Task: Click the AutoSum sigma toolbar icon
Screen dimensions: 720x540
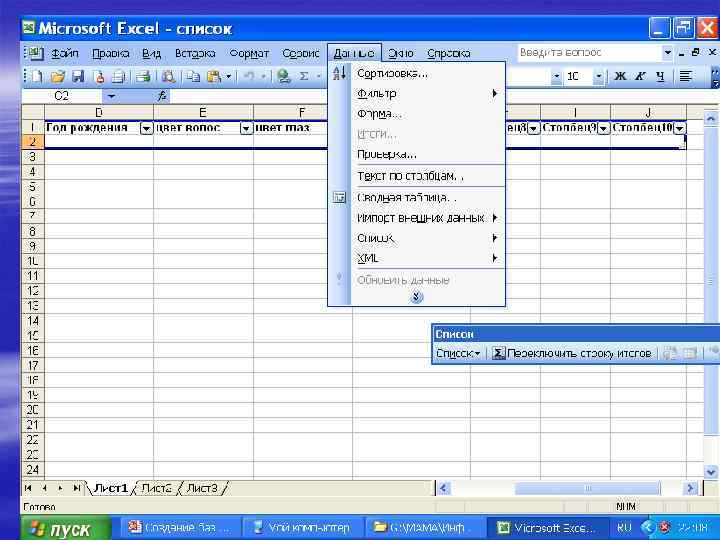Action: click(304, 76)
